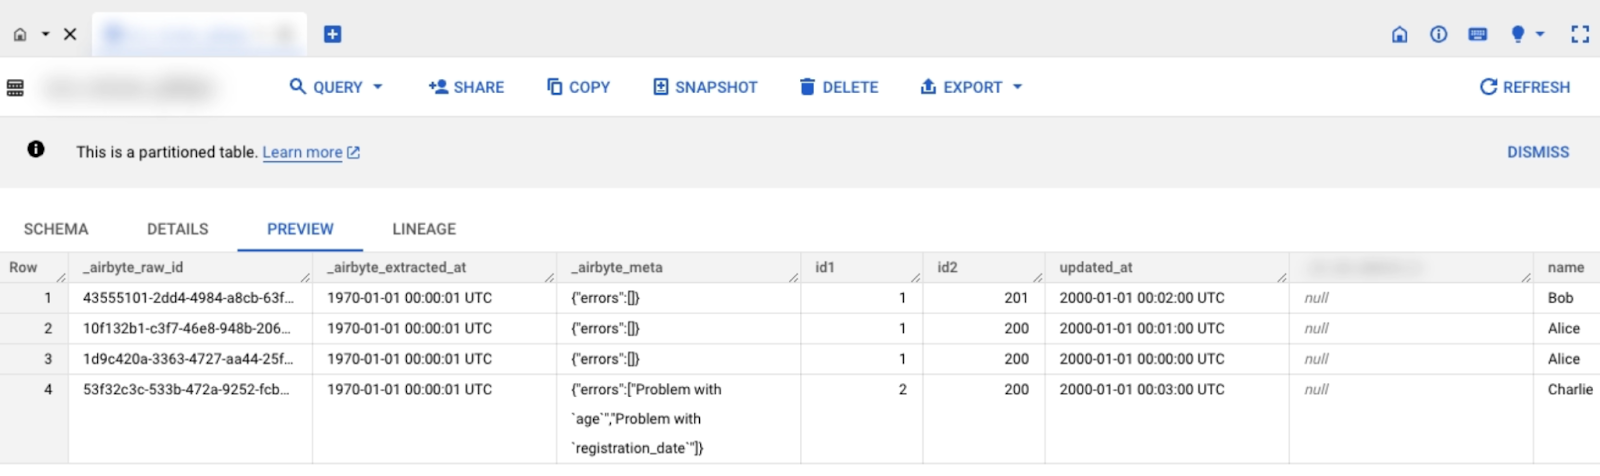
Task: Close the current tab with X icon
Action: [x=70, y=34]
